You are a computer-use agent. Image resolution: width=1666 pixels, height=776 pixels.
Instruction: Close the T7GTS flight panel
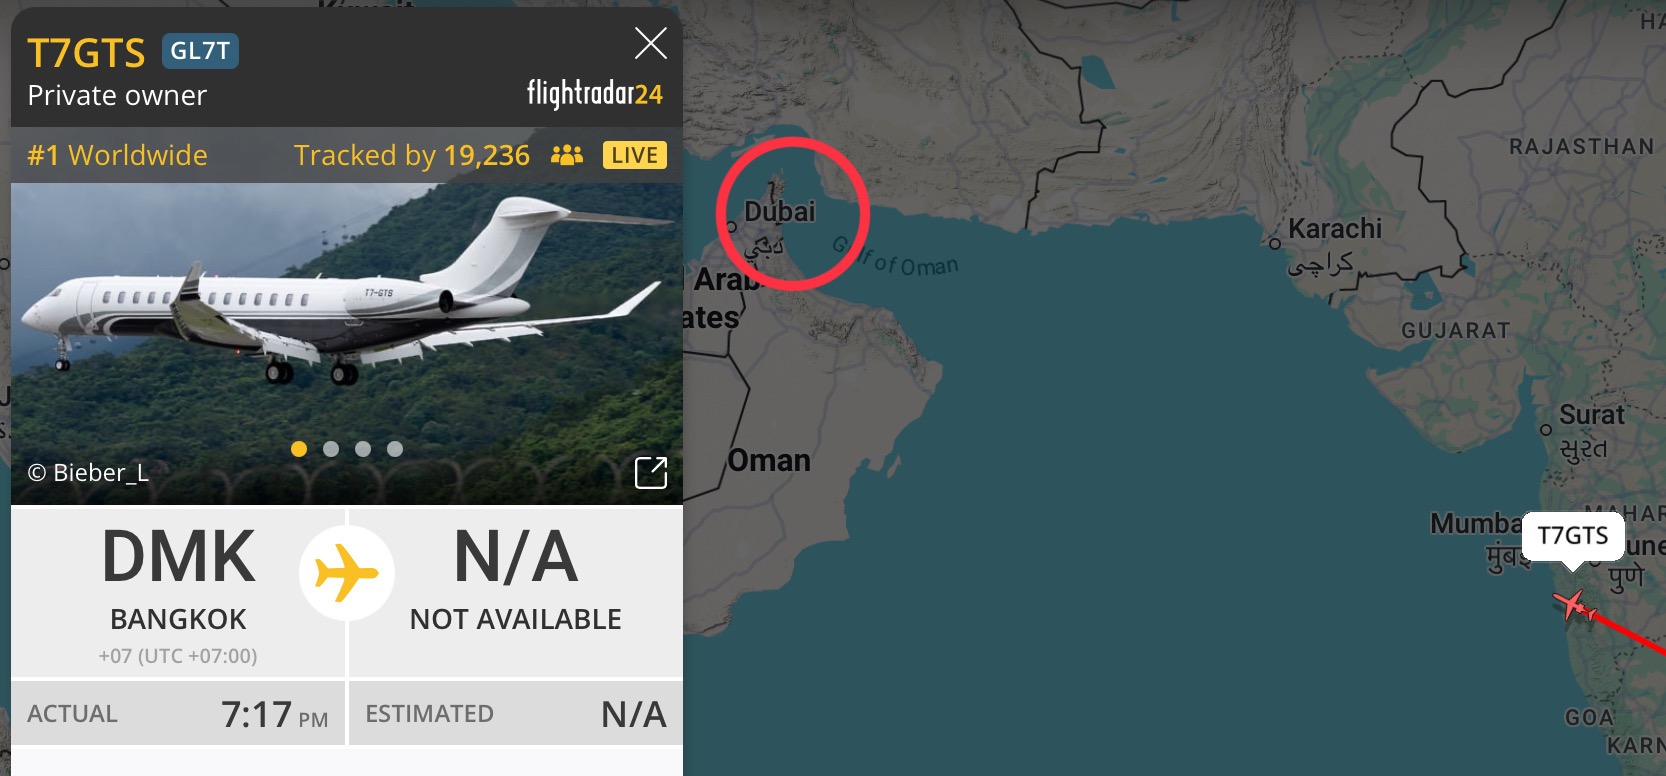pyautogui.click(x=651, y=43)
